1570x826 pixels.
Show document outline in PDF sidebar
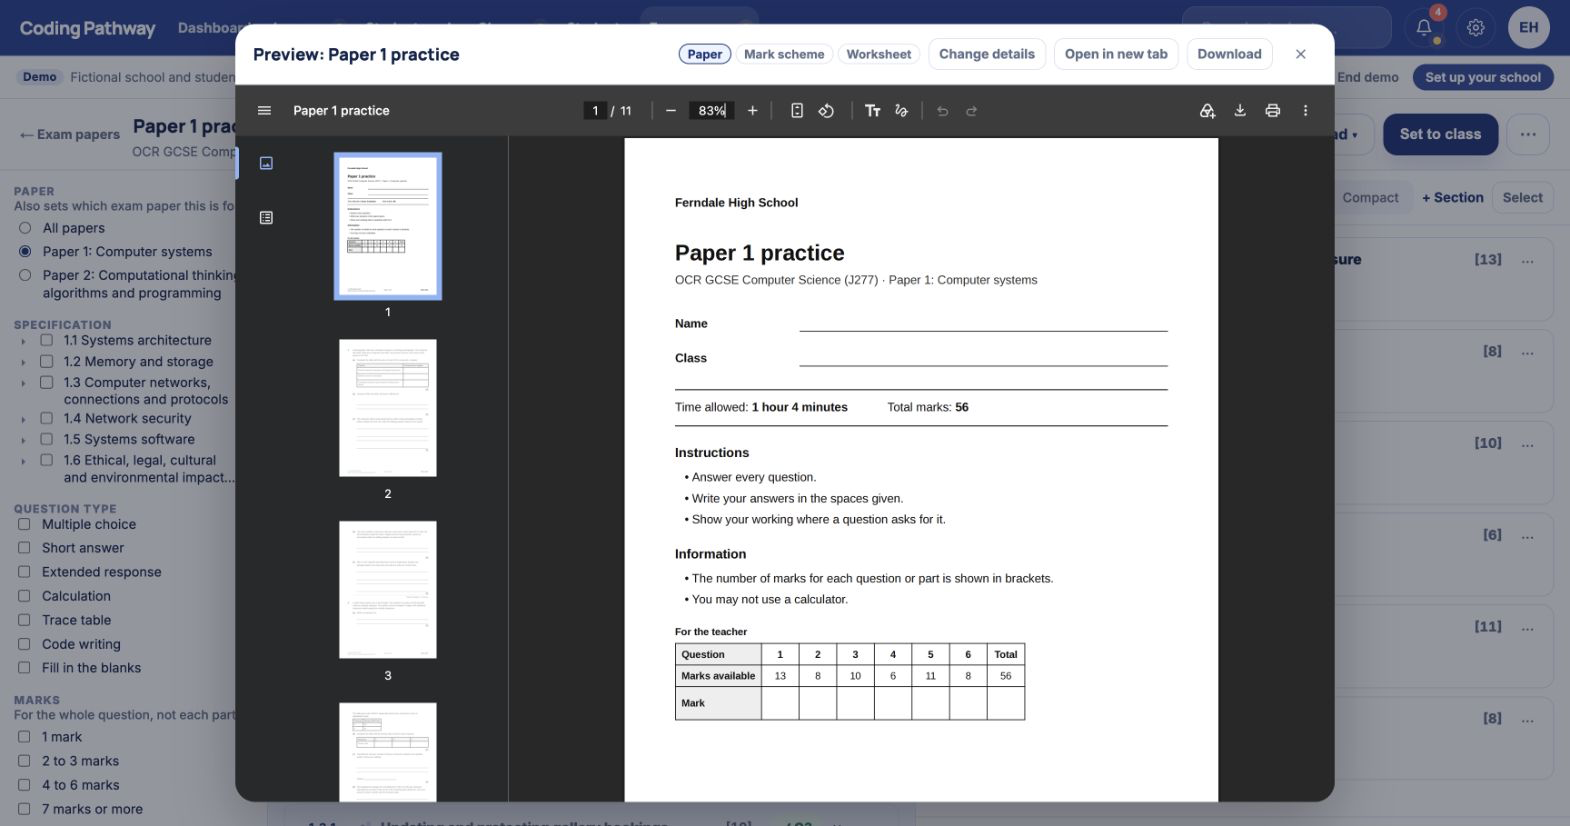click(266, 218)
